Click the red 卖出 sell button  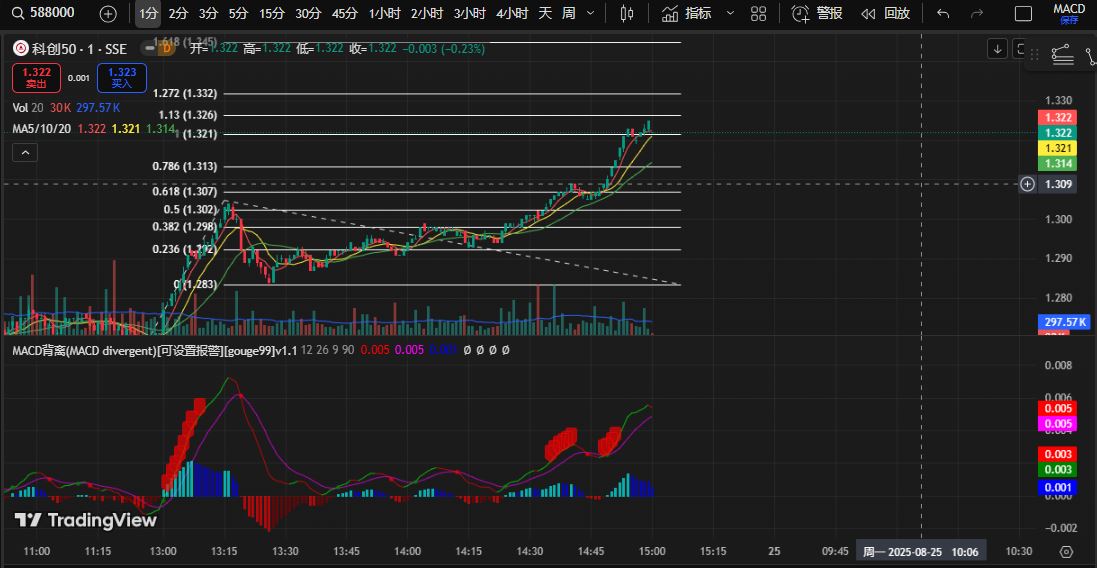(36, 78)
